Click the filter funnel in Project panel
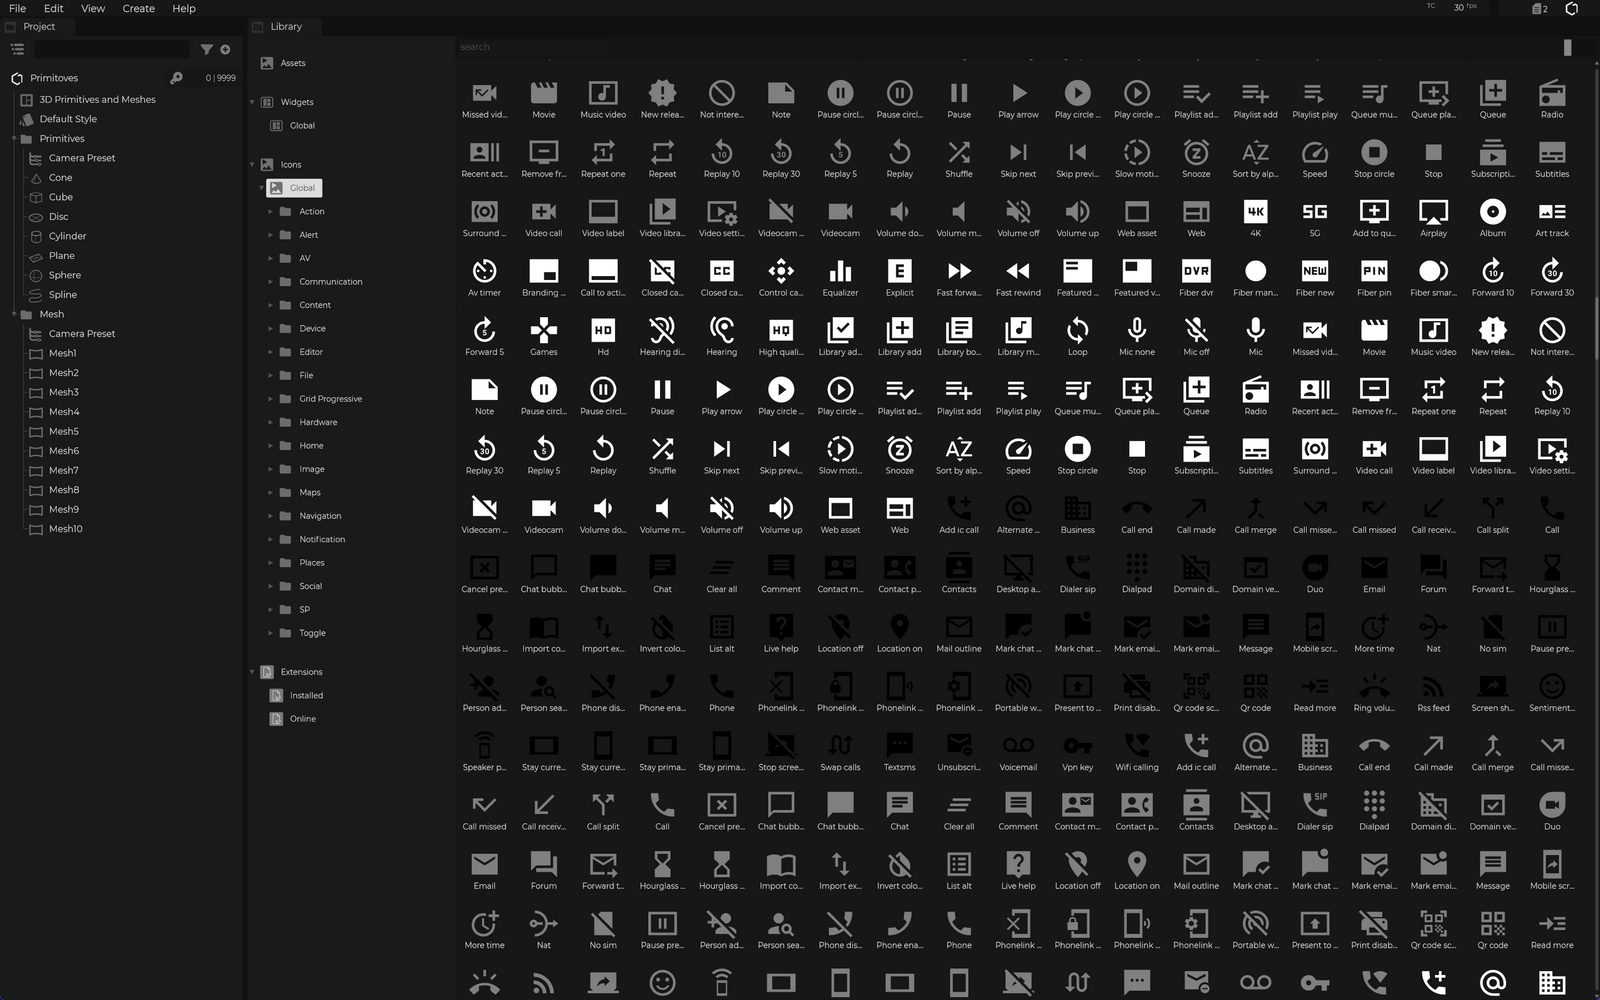This screenshot has height=1000, width=1600. pyautogui.click(x=206, y=49)
